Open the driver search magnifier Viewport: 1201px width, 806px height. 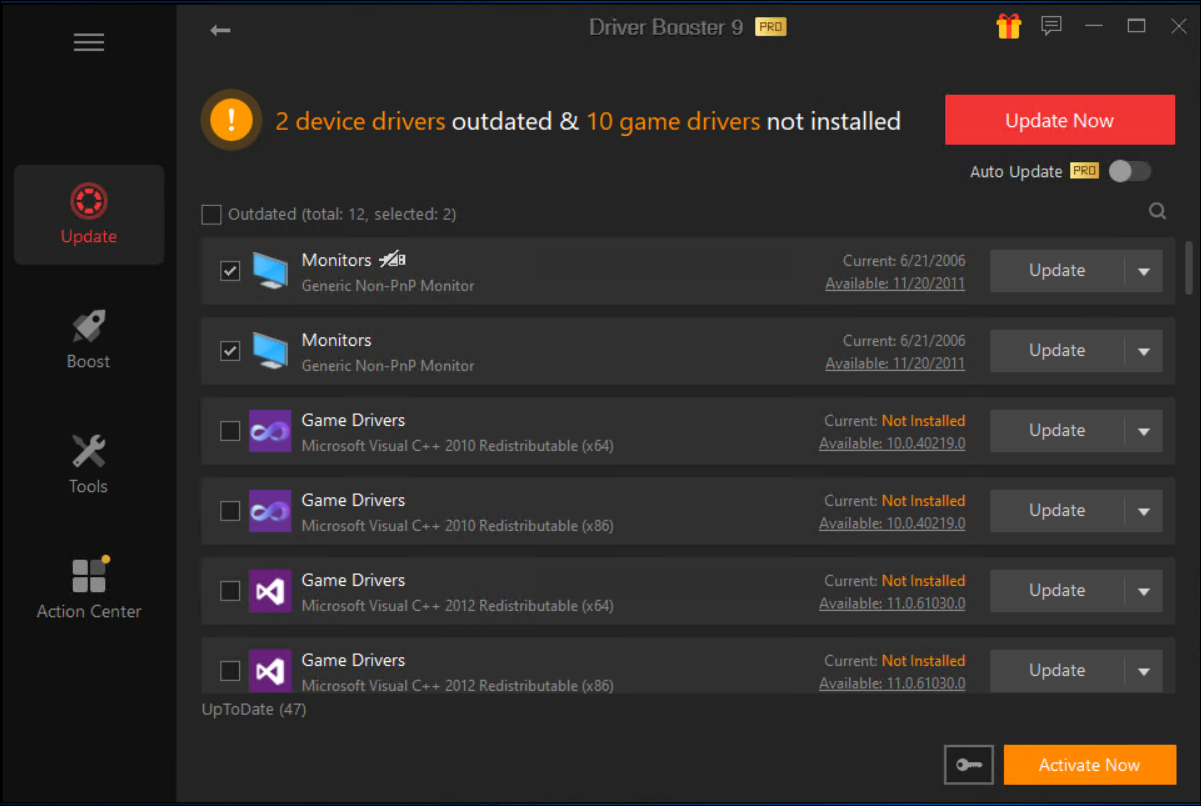1157,211
